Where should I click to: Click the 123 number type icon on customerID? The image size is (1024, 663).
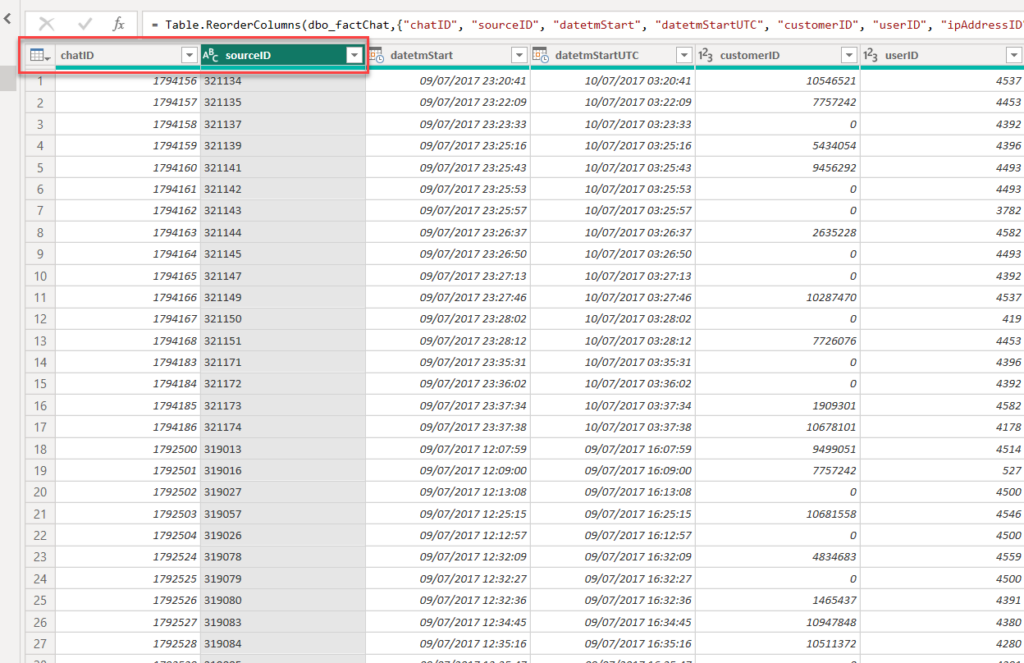point(706,56)
